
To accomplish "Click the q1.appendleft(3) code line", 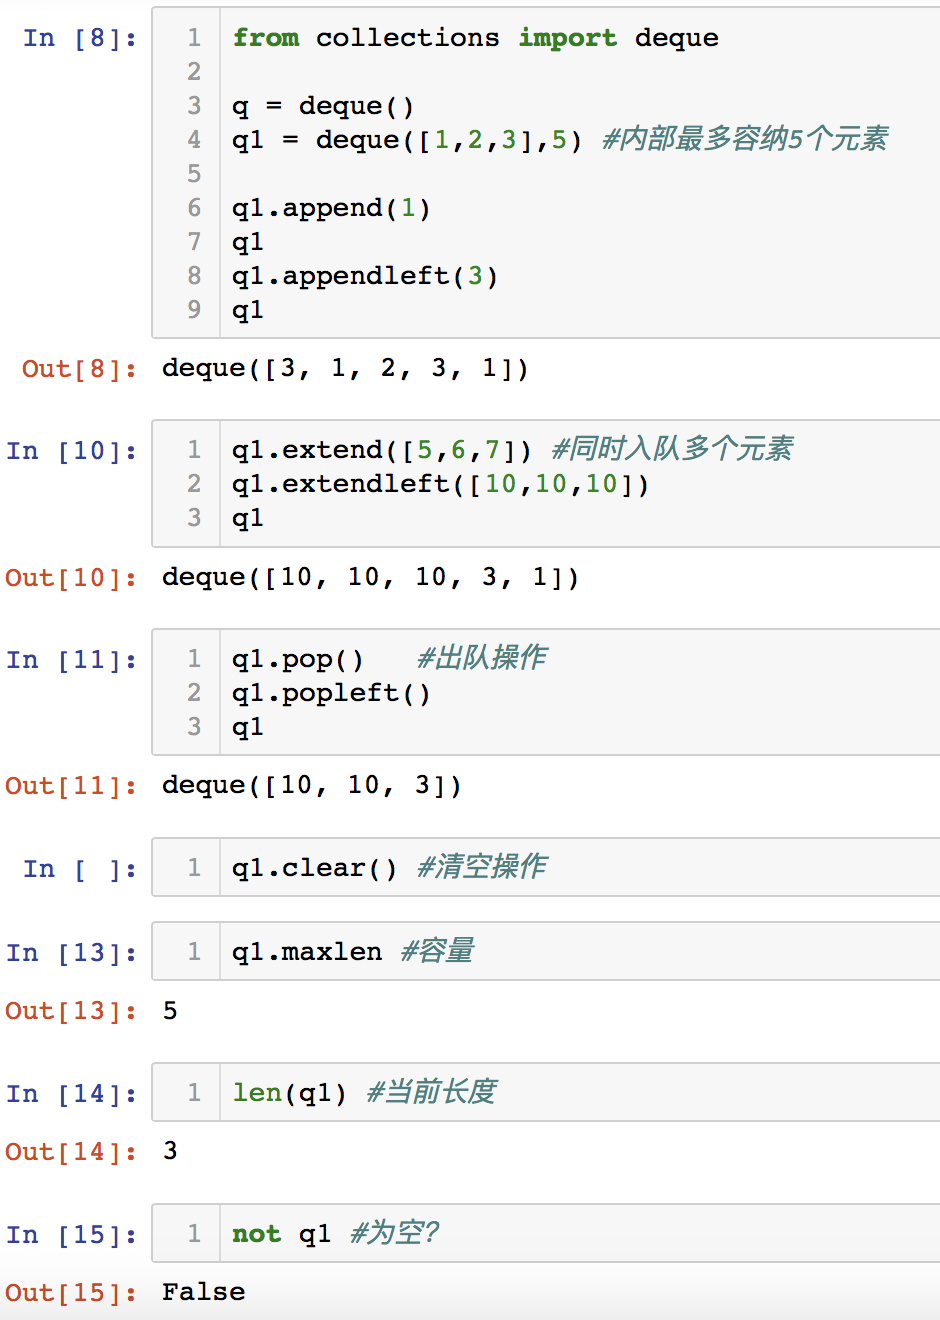I will (x=364, y=276).
